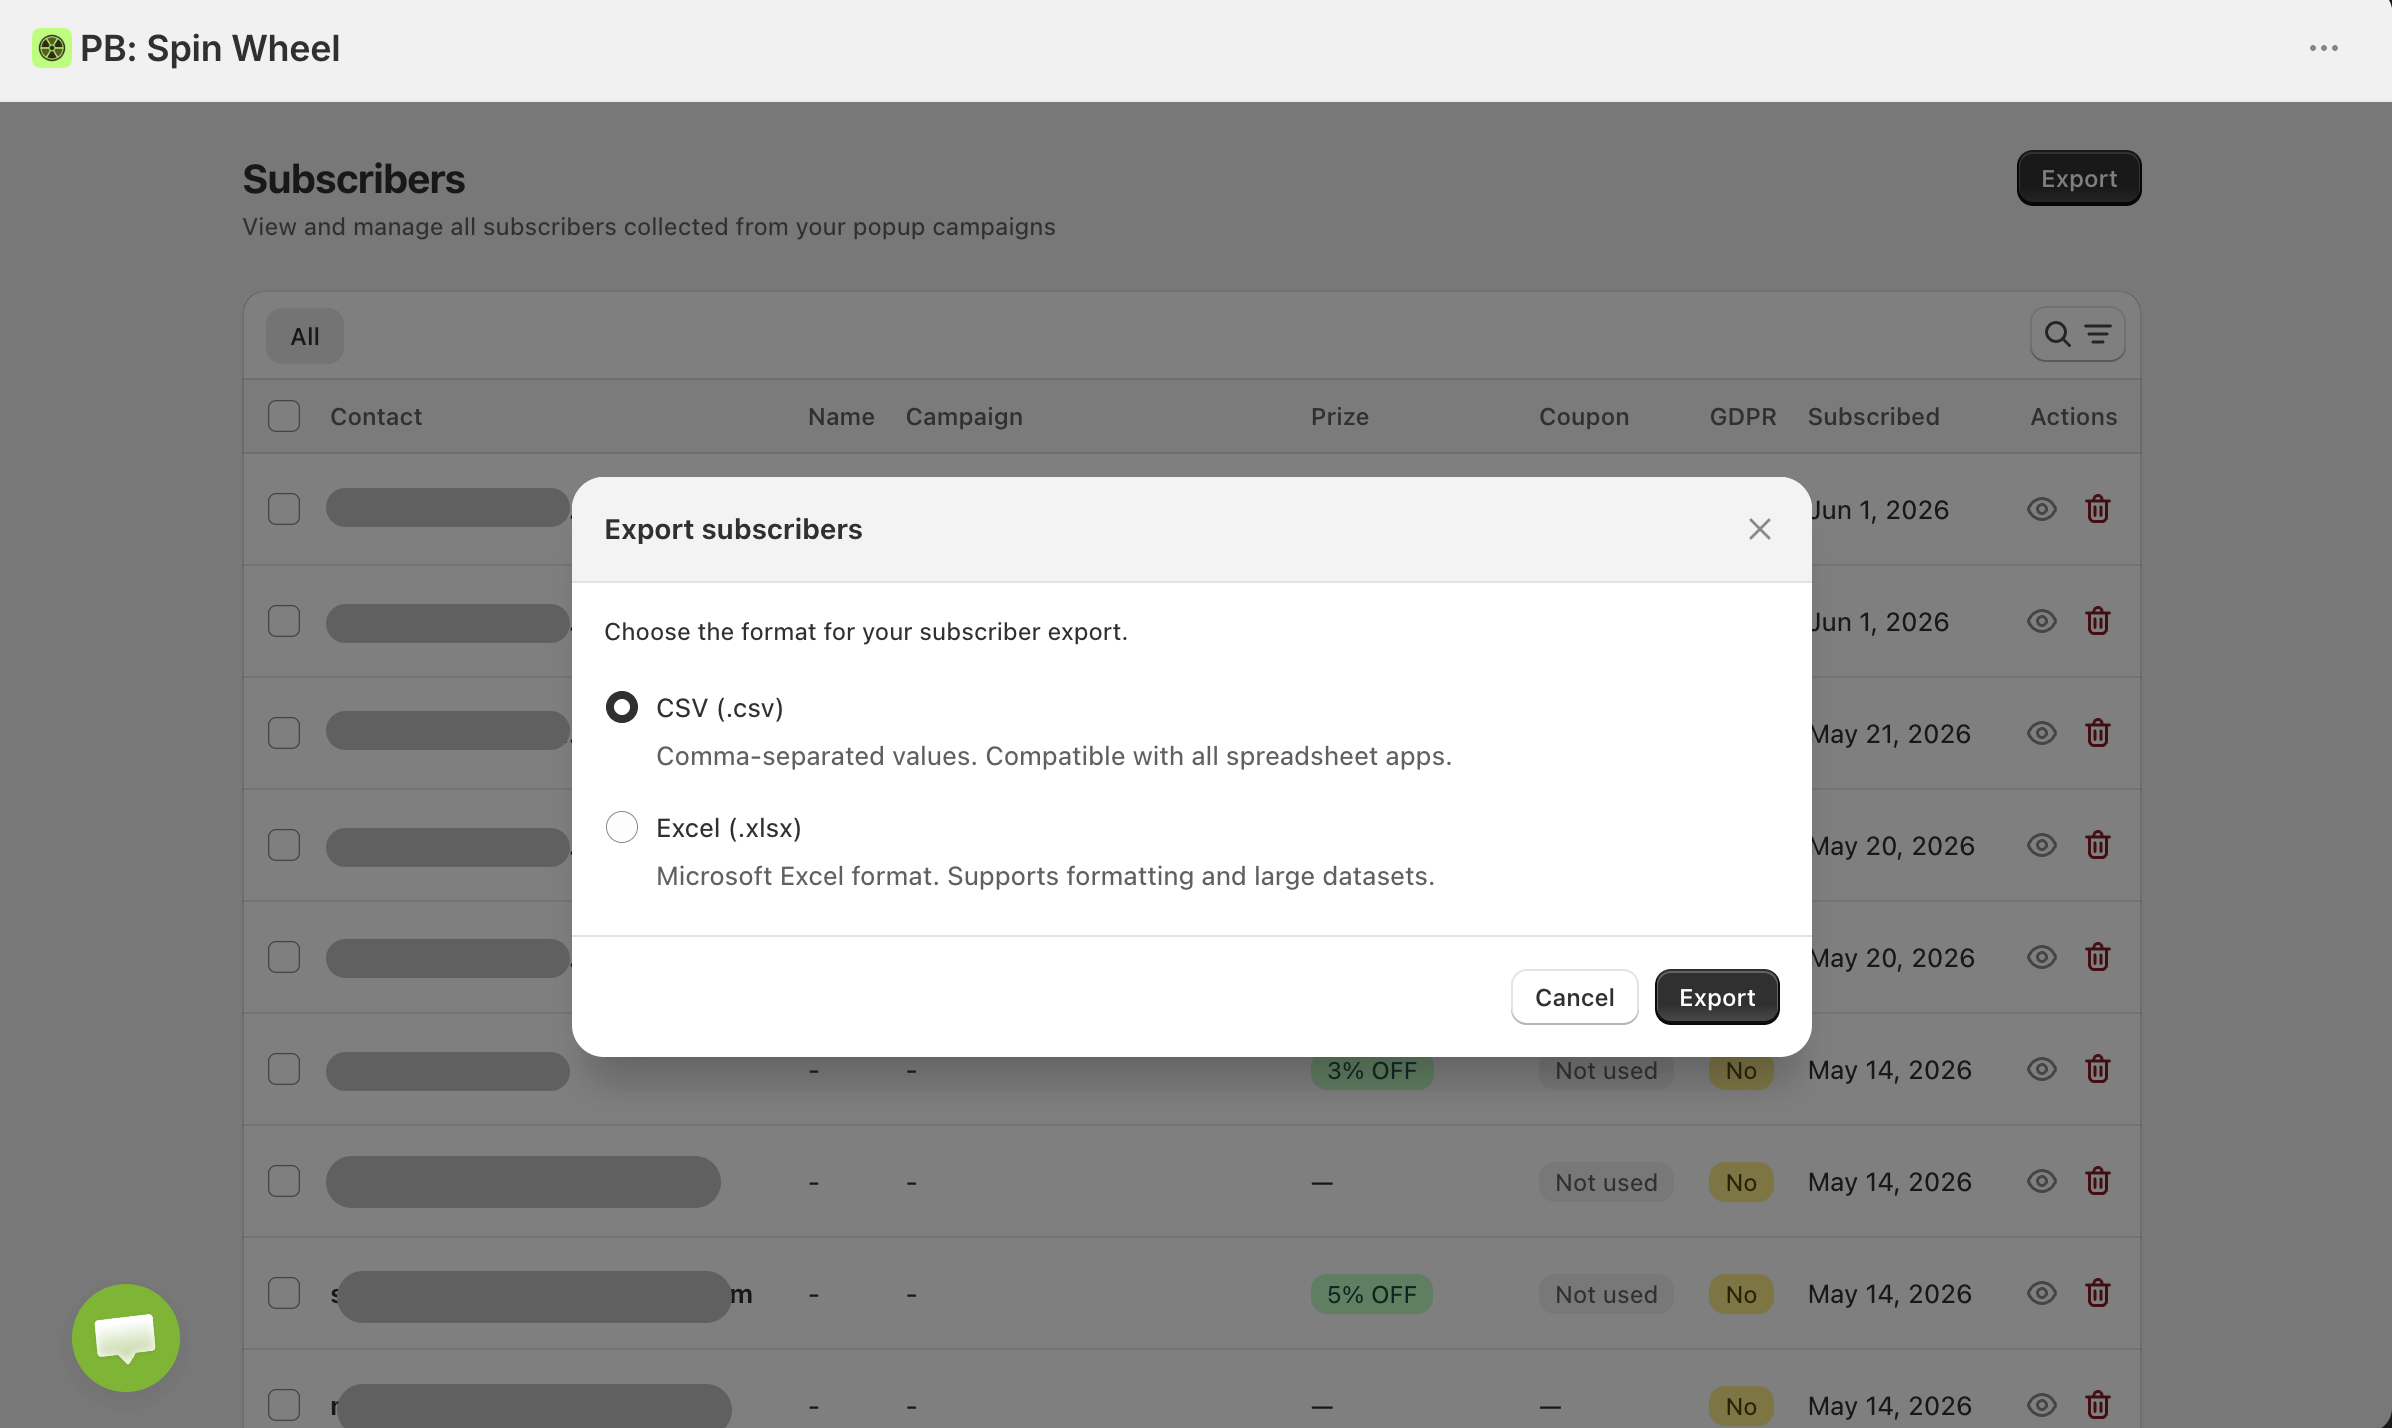2392x1428 pixels.
Task: Open the live chat widget
Action: coord(126,1338)
